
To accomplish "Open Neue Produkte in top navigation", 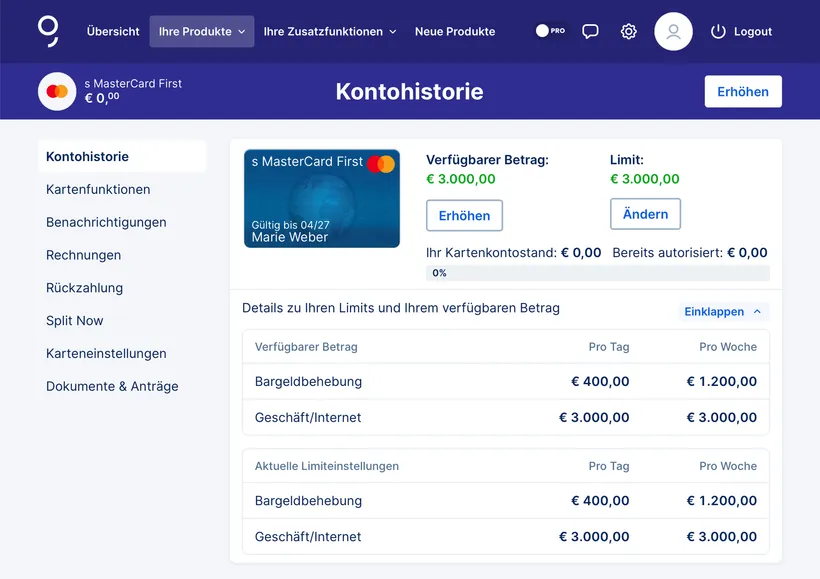I will pos(455,31).
